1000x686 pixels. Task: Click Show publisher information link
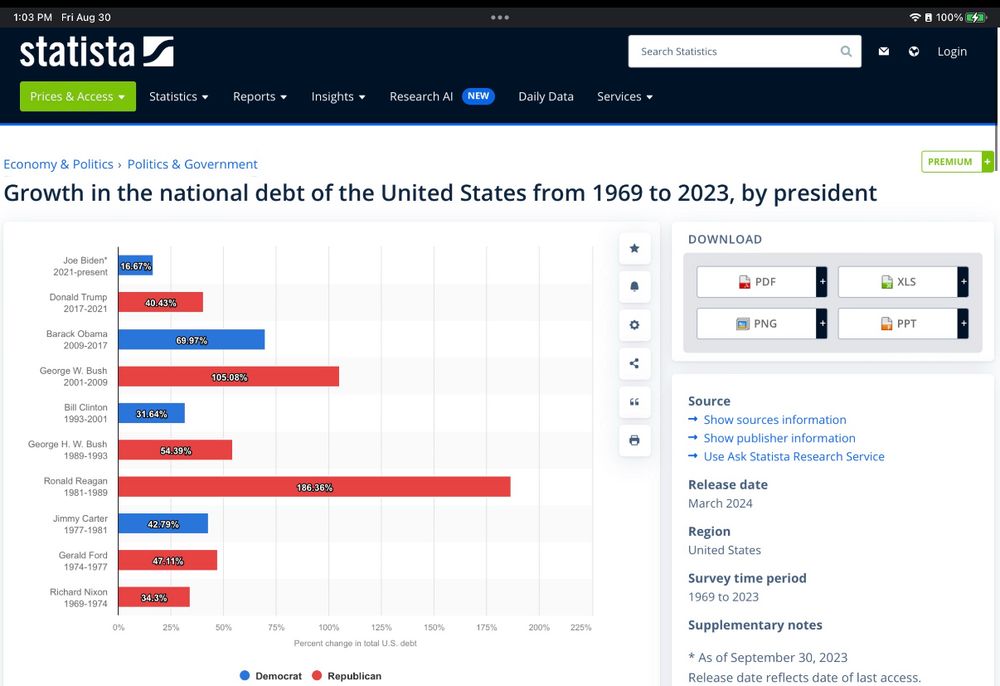point(779,438)
